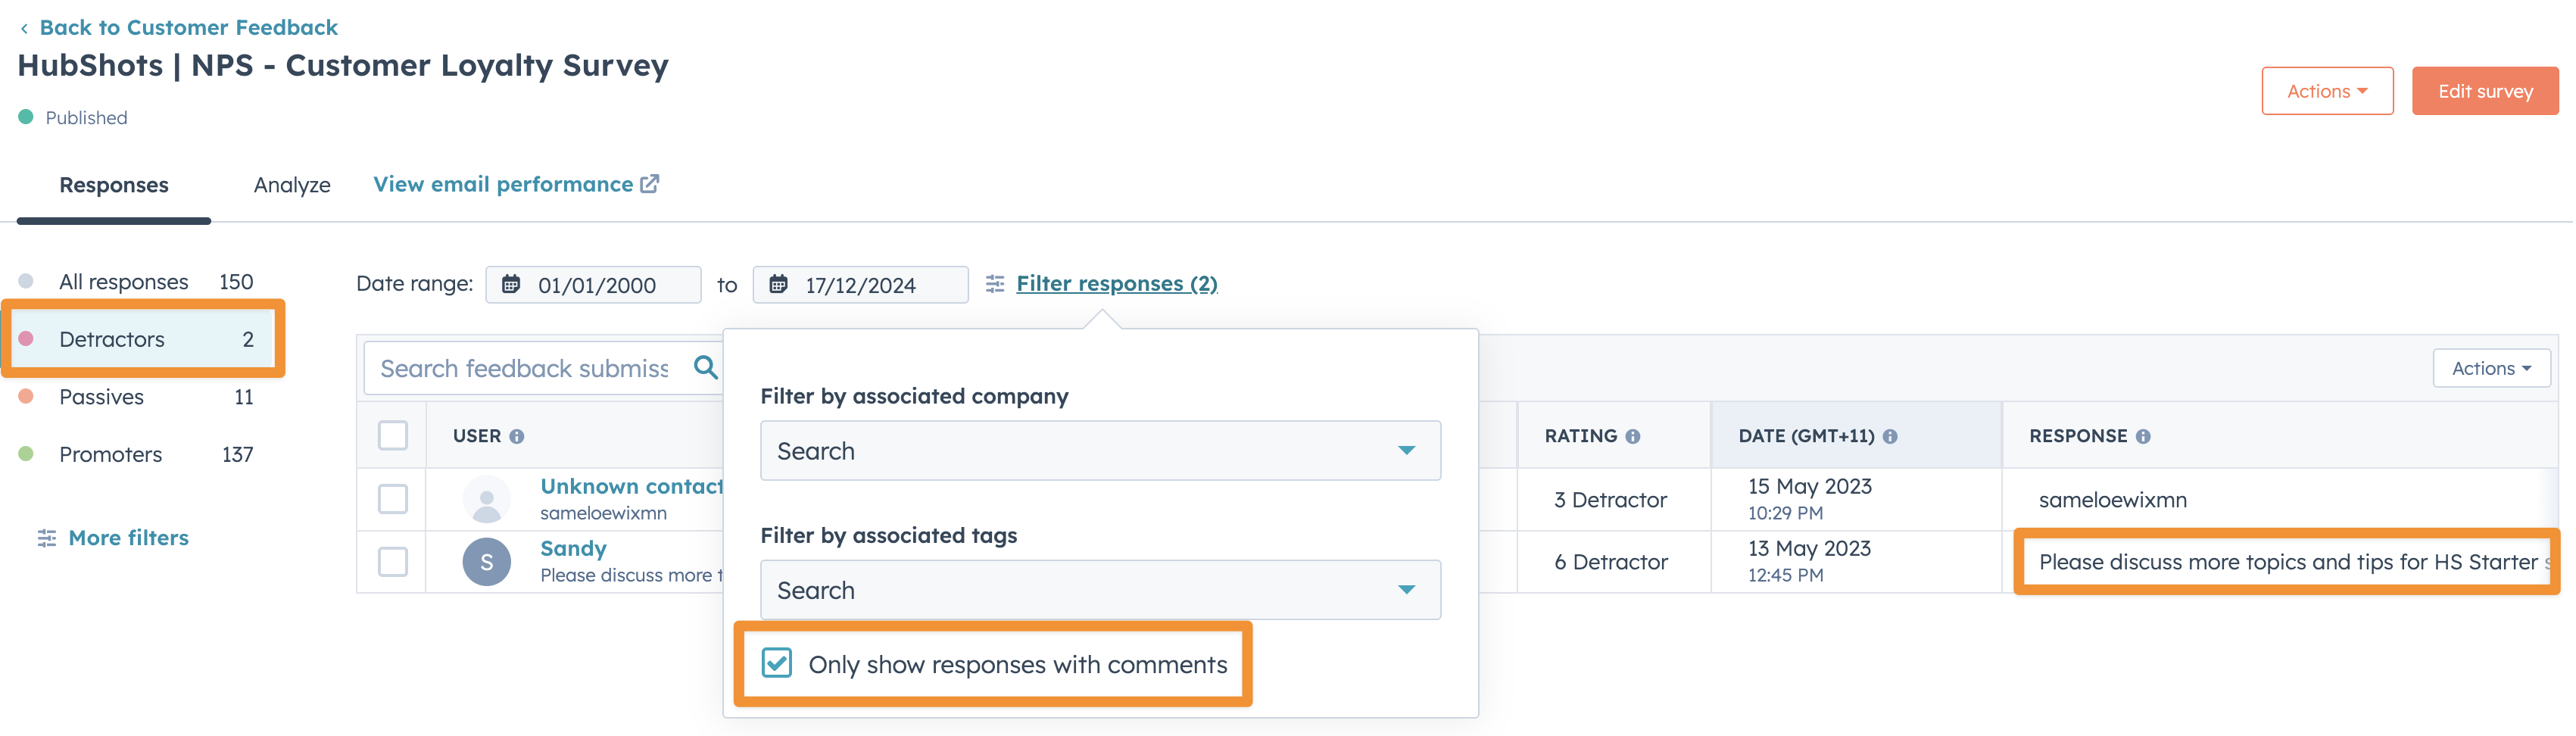Uncheck Only show responses with comments
Image resolution: width=2576 pixels, height=736 pixels.
777,664
